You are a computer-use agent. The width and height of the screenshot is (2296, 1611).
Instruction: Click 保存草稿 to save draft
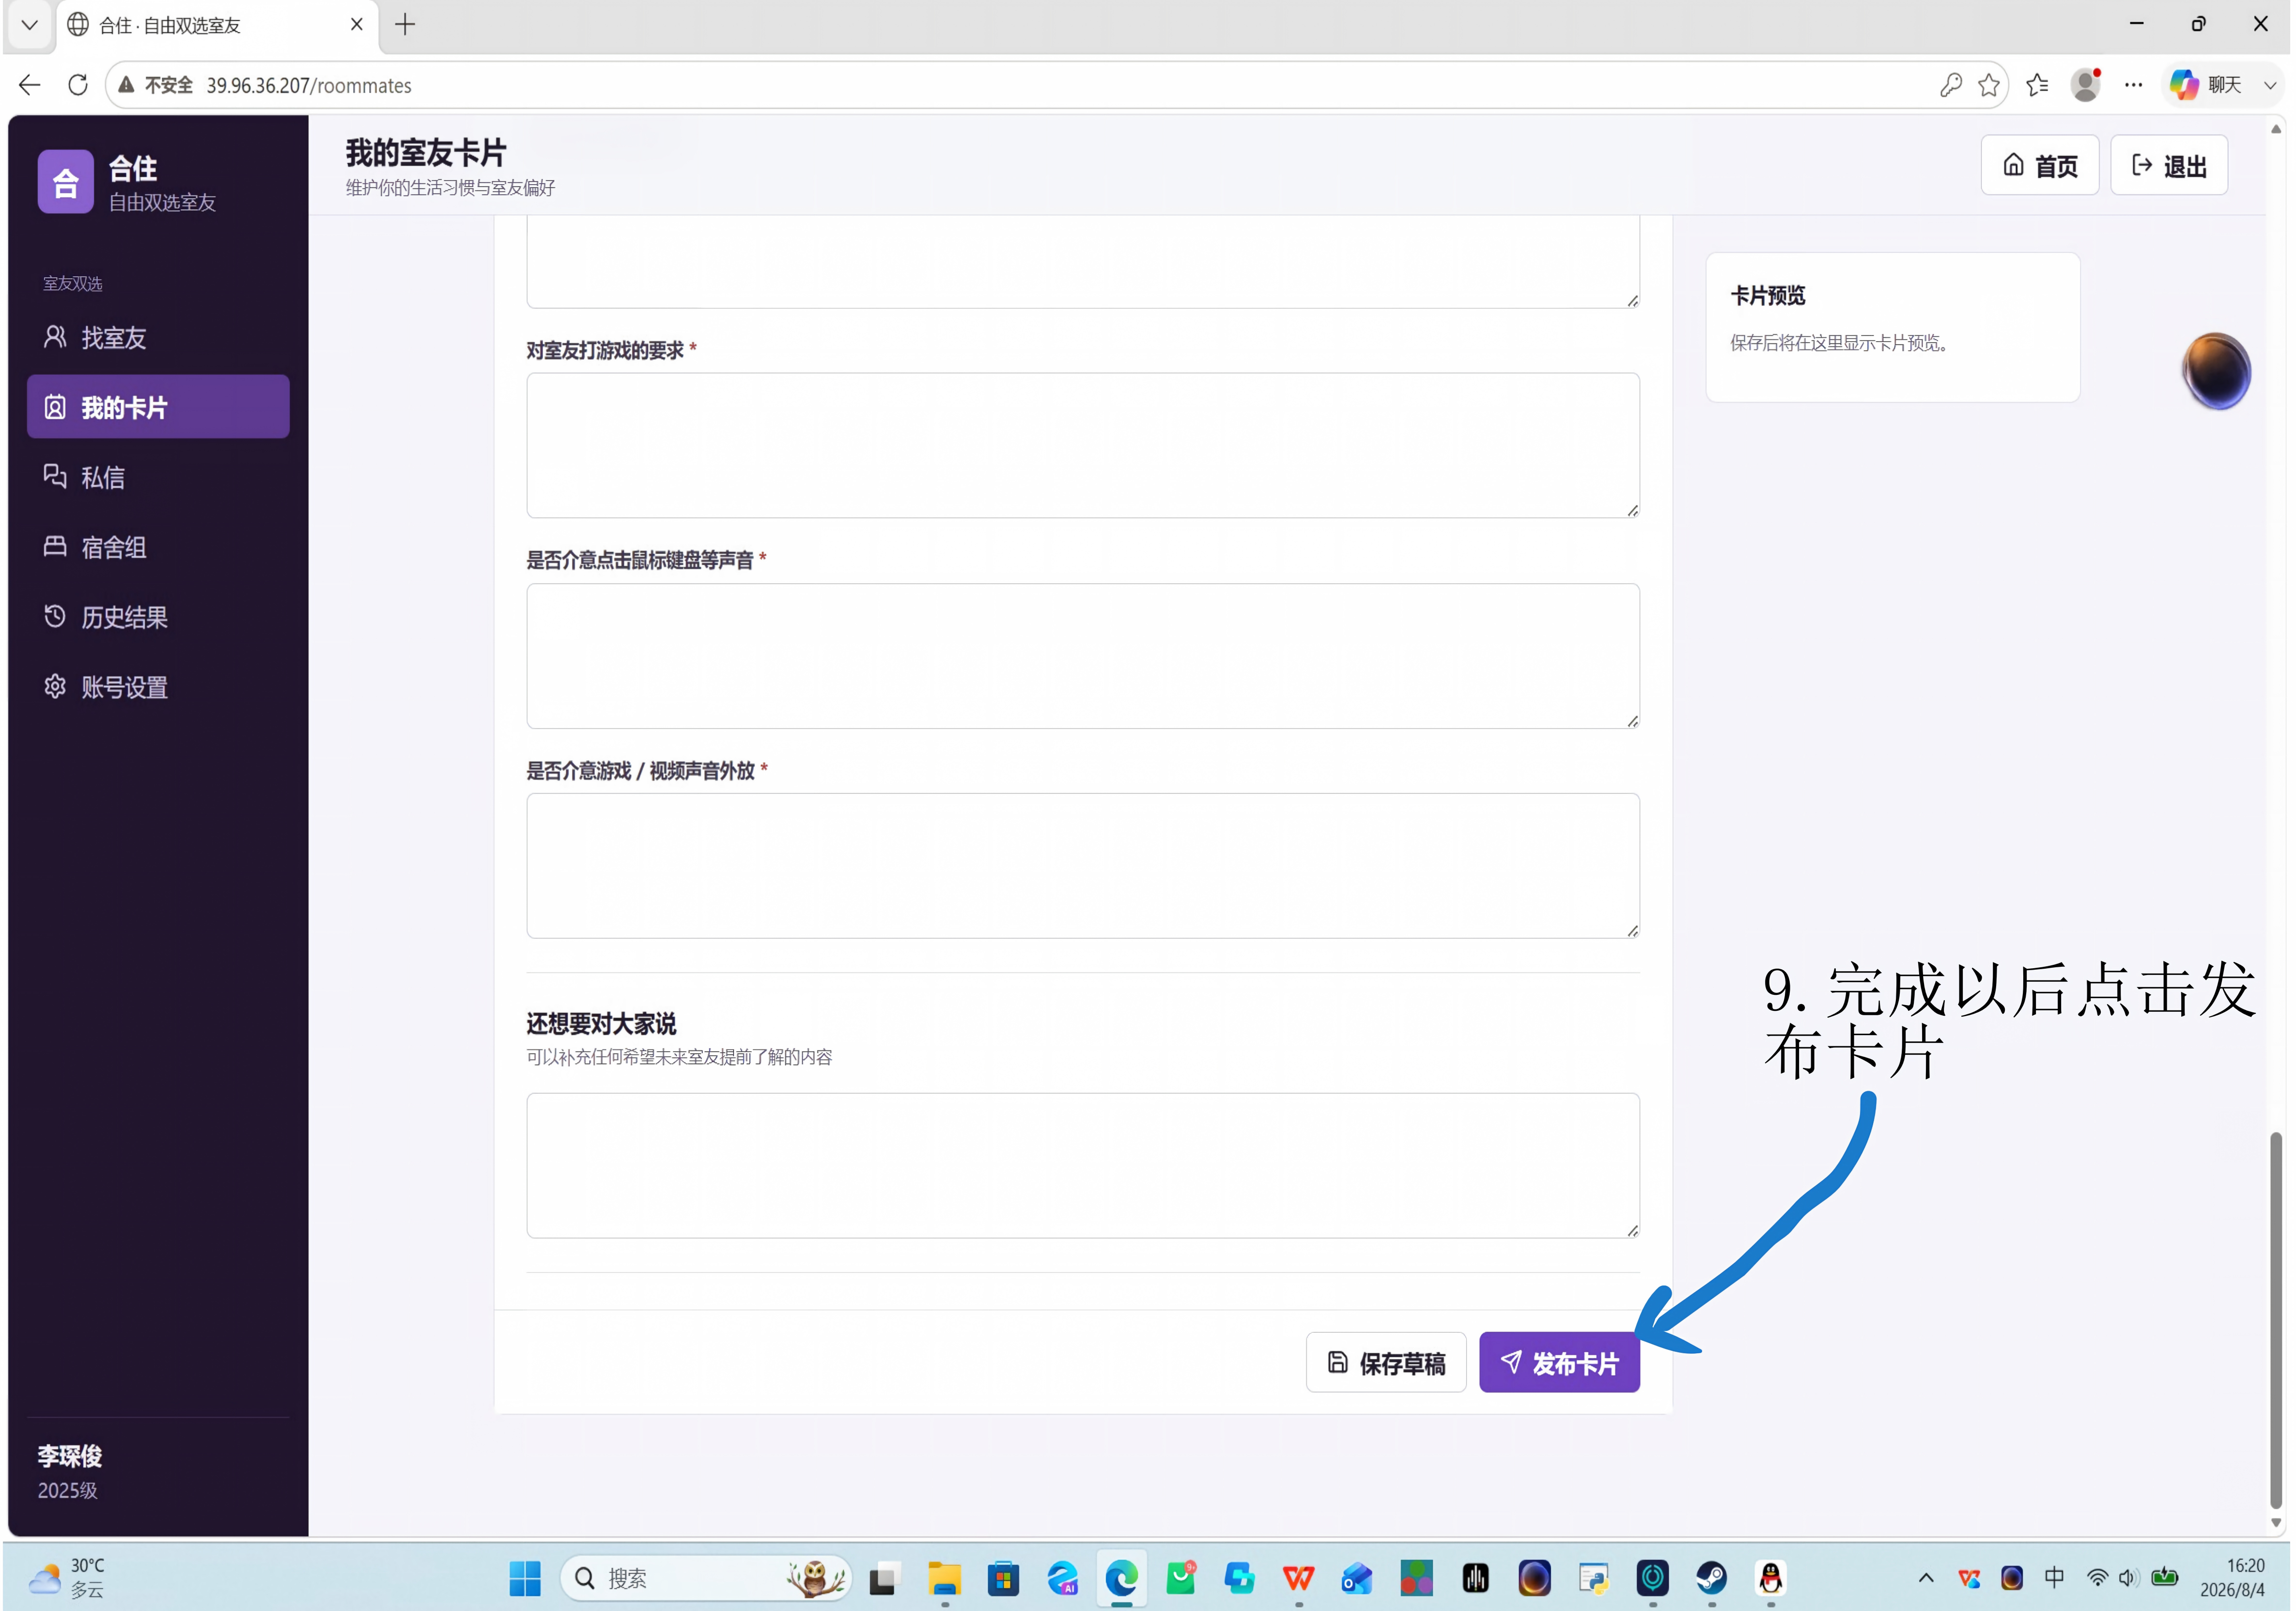pyautogui.click(x=1386, y=1363)
